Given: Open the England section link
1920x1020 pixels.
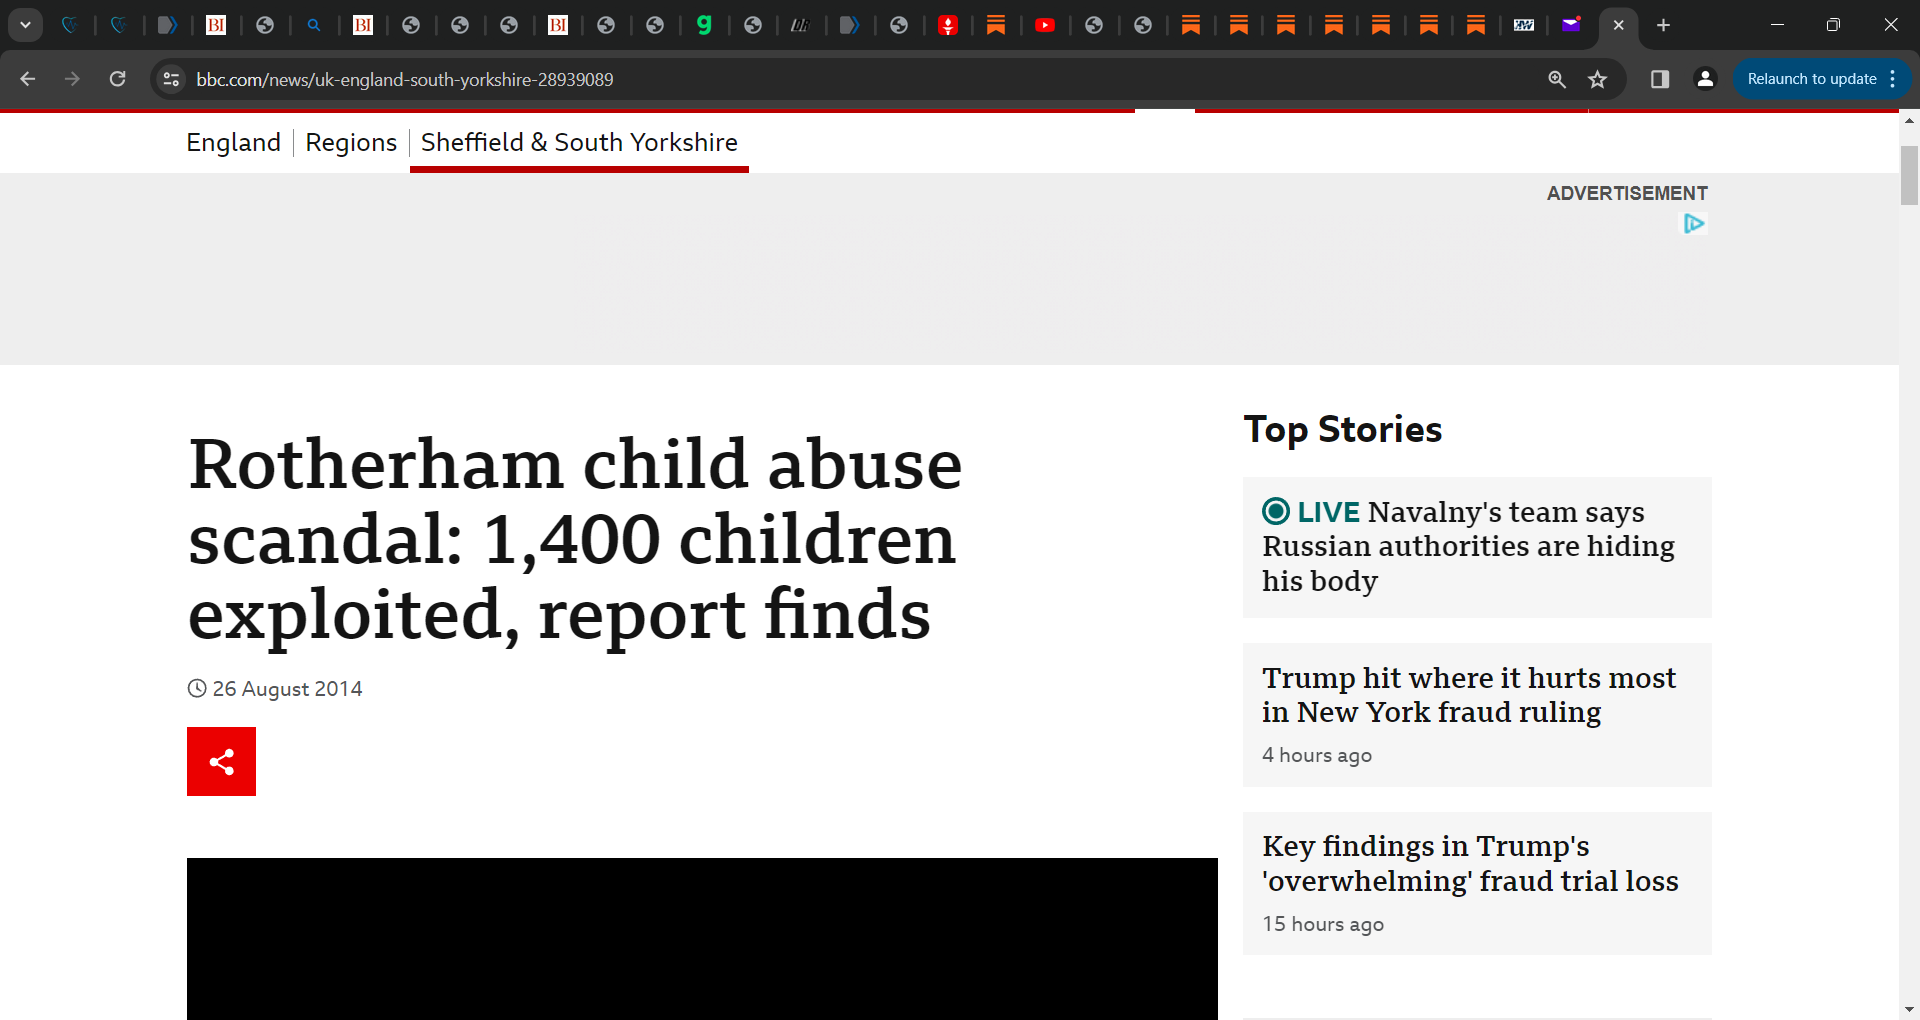Looking at the screenshot, I should click(233, 143).
